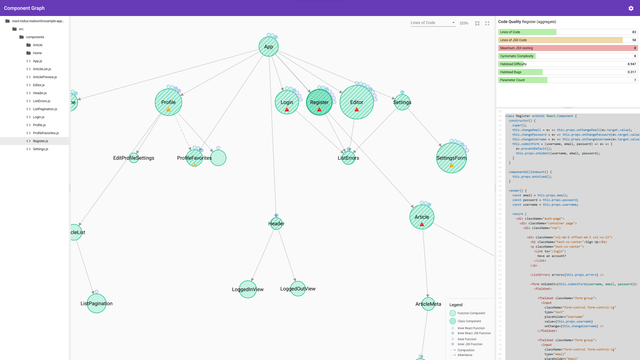Screen dimensions: 640x360
Task: Select the Article component node
Action: pyautogui.click(x=422, y=217)
